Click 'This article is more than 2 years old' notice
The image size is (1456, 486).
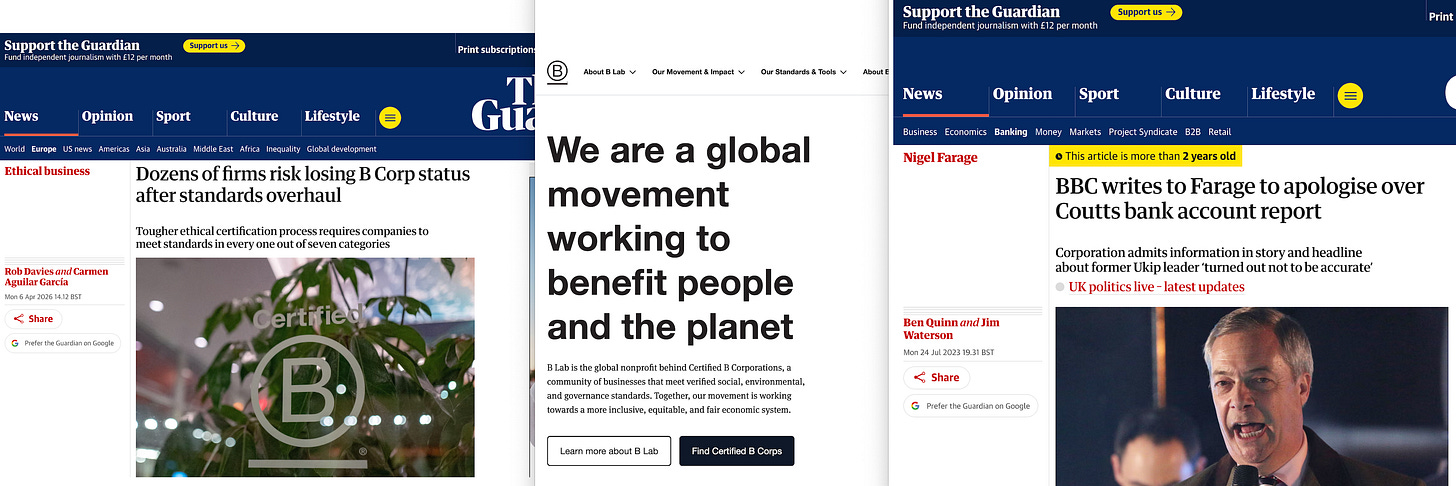[x=1145, y=156]
